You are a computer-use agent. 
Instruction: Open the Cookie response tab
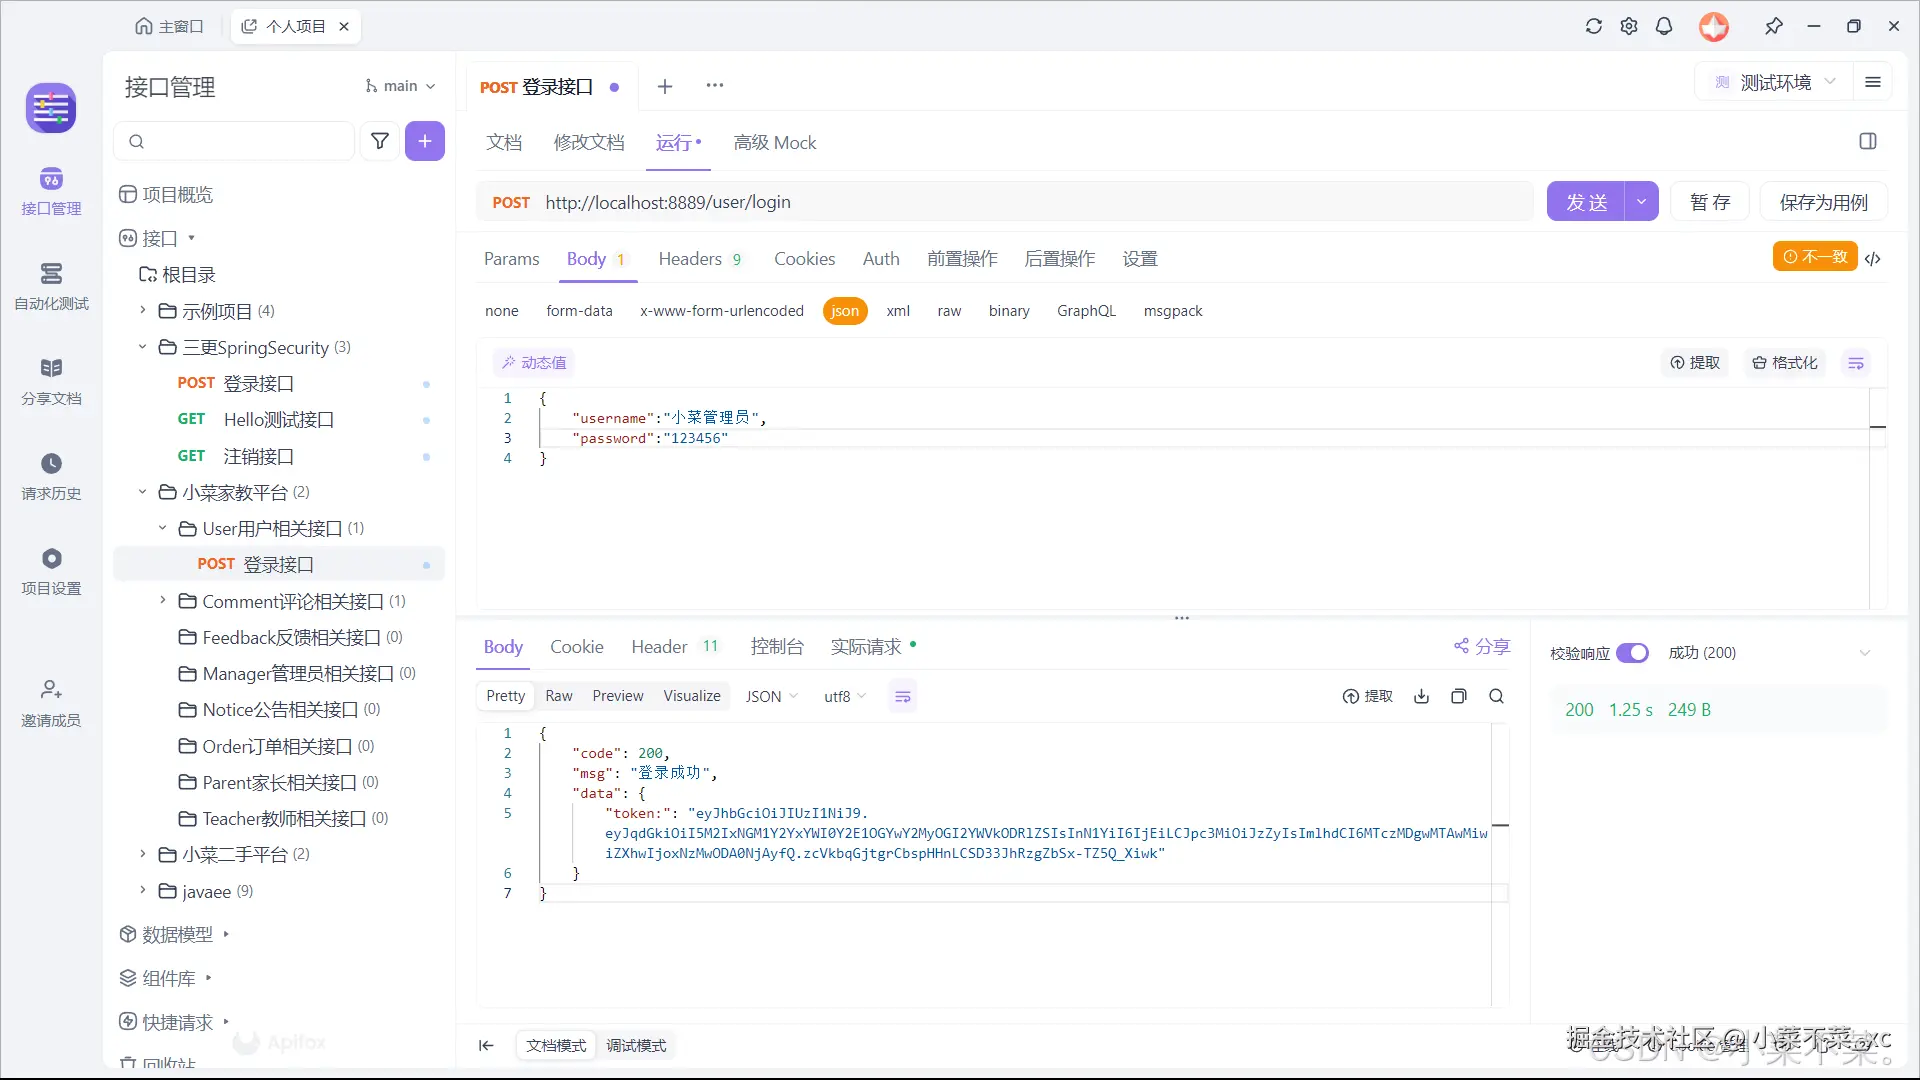[577, 647]
